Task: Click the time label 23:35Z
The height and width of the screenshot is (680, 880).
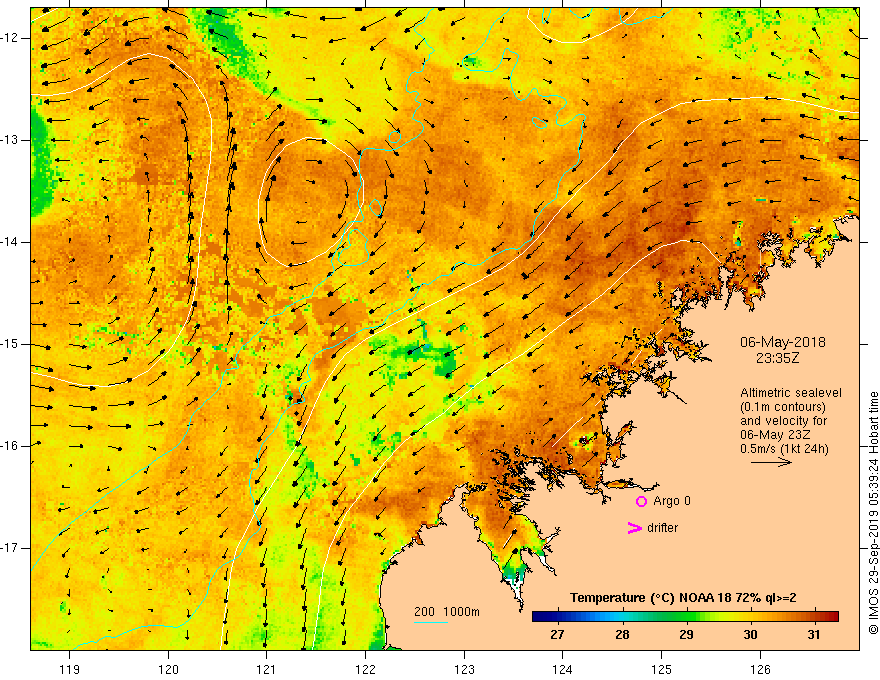Action: [x=777, y=358]
